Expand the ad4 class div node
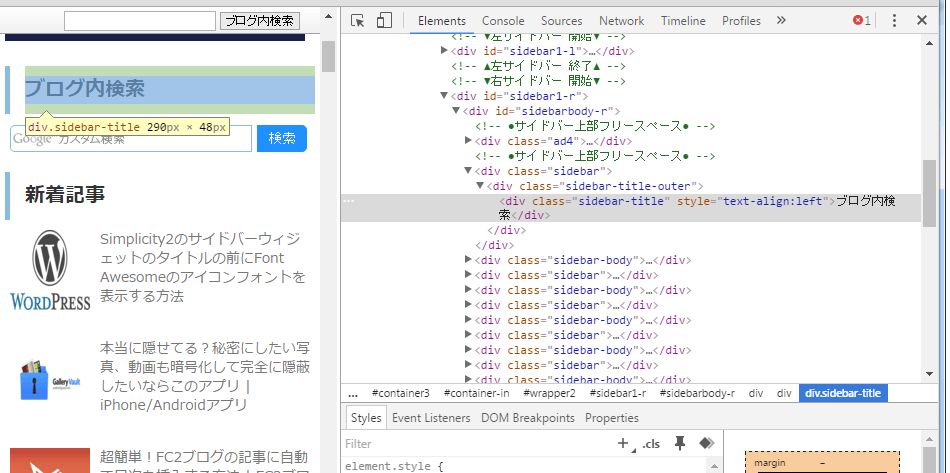 (469, 141)
